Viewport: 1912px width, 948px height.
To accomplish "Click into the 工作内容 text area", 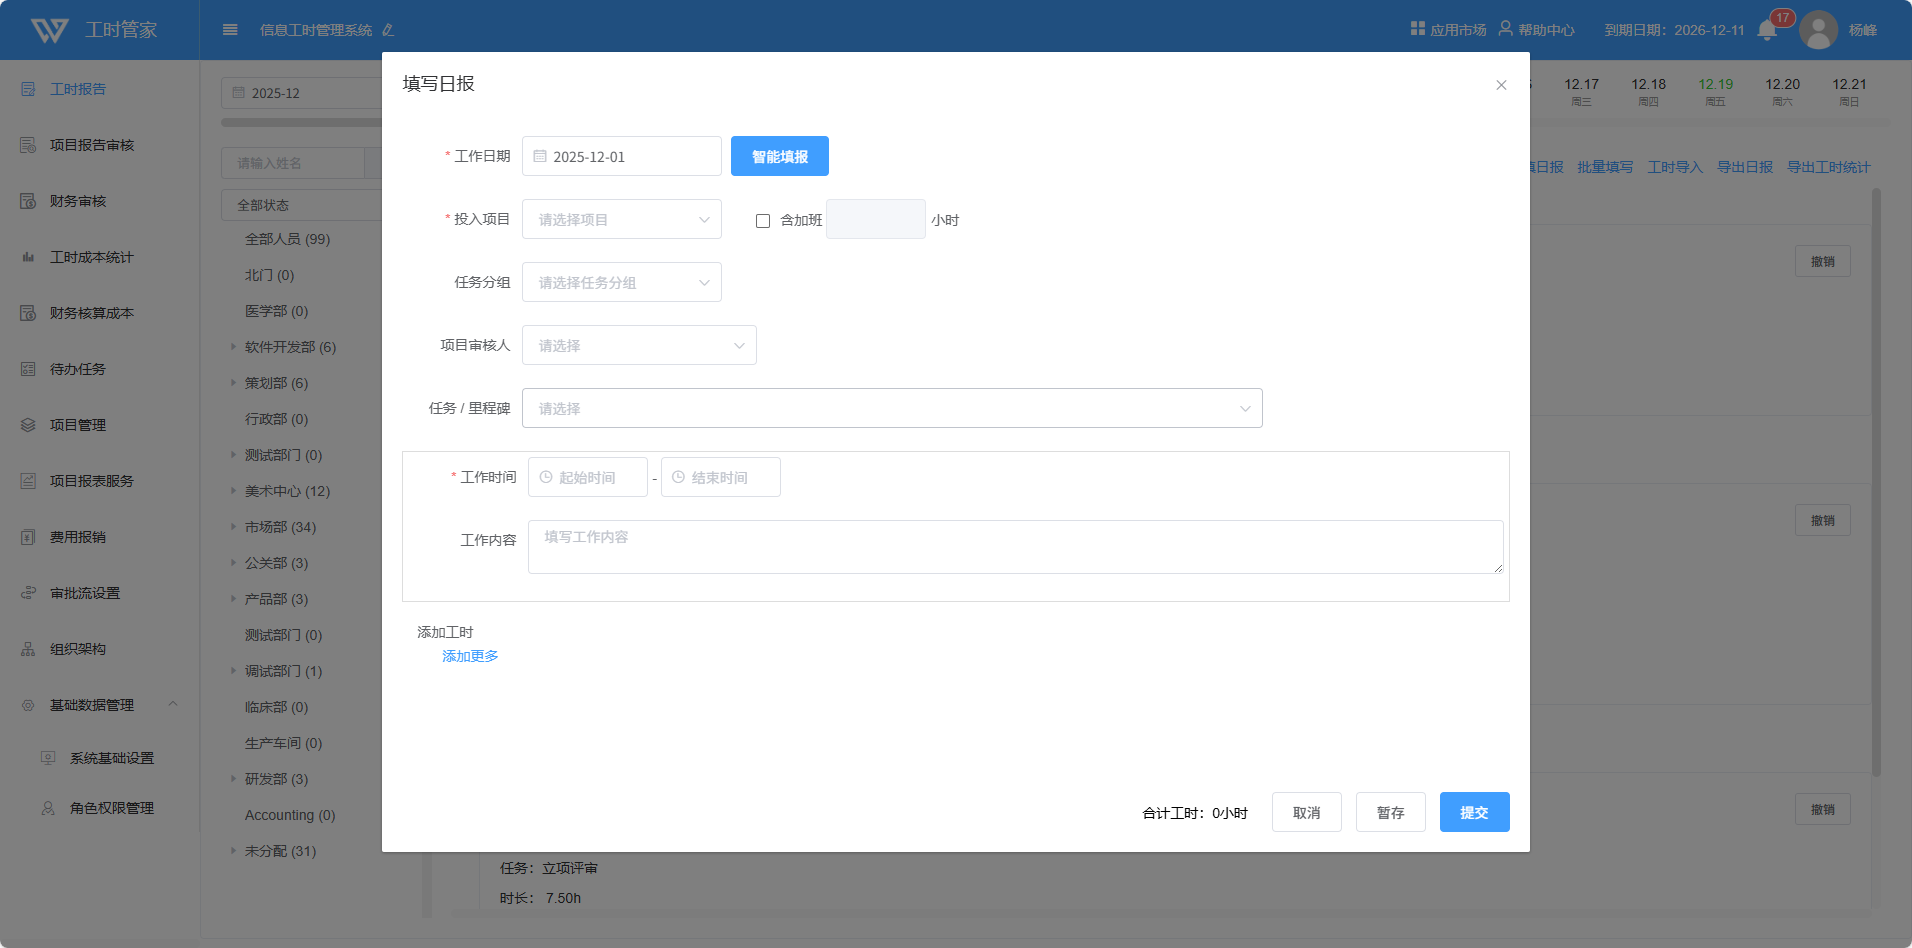I will 1014,547.
